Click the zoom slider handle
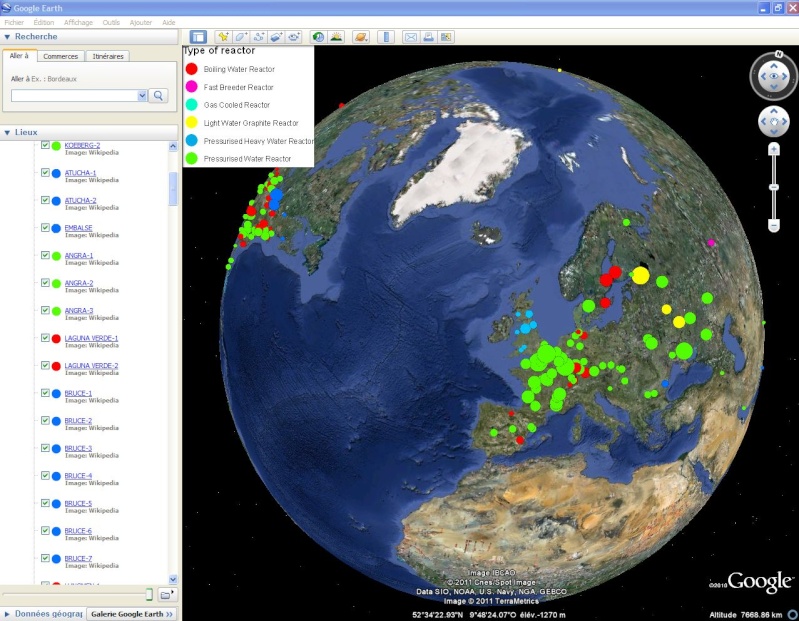 774,187
